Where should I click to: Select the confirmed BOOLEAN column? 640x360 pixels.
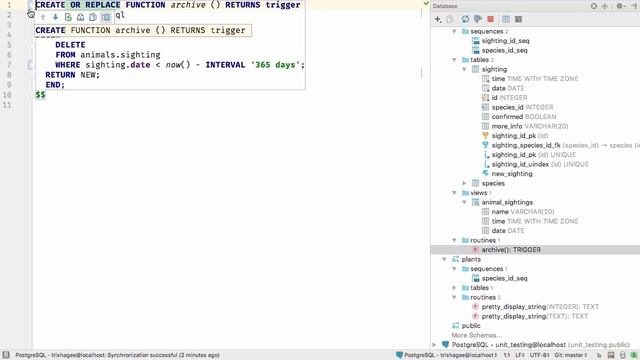pyautogui.click(x=524, y=117)
